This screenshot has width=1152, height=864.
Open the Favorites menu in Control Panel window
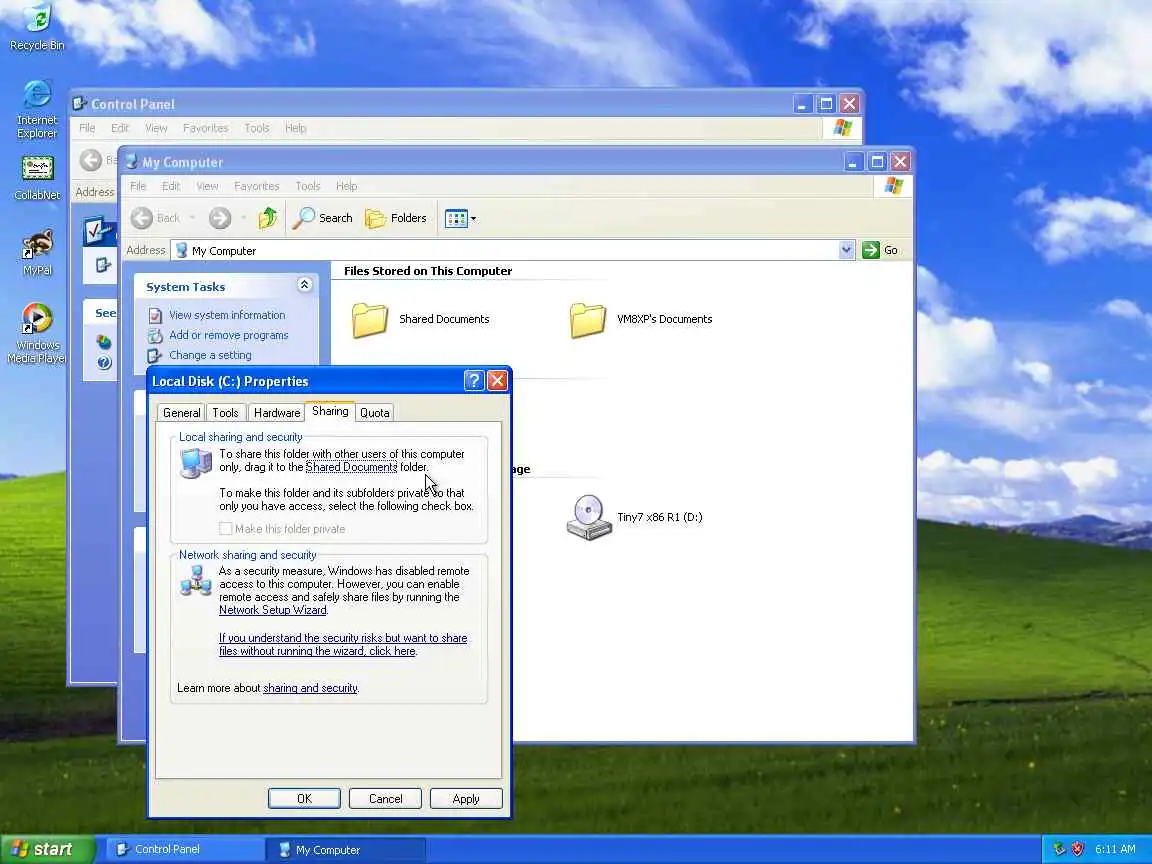(206, 129)
